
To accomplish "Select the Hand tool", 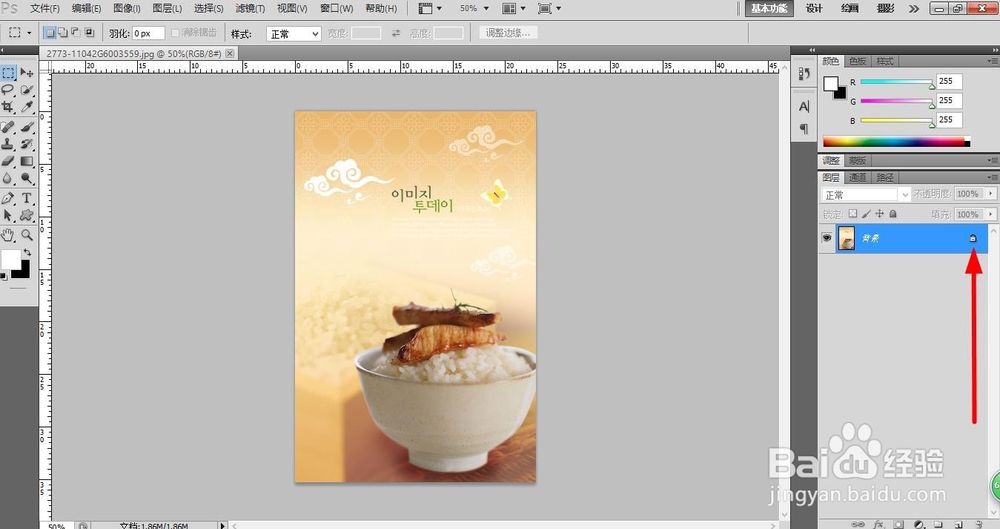I will 8,235.
